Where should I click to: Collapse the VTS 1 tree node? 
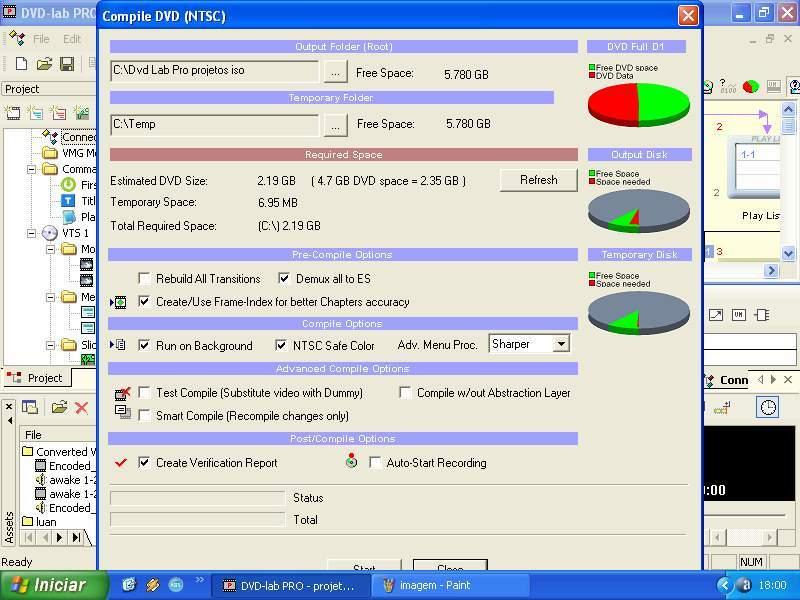(31, 233)
